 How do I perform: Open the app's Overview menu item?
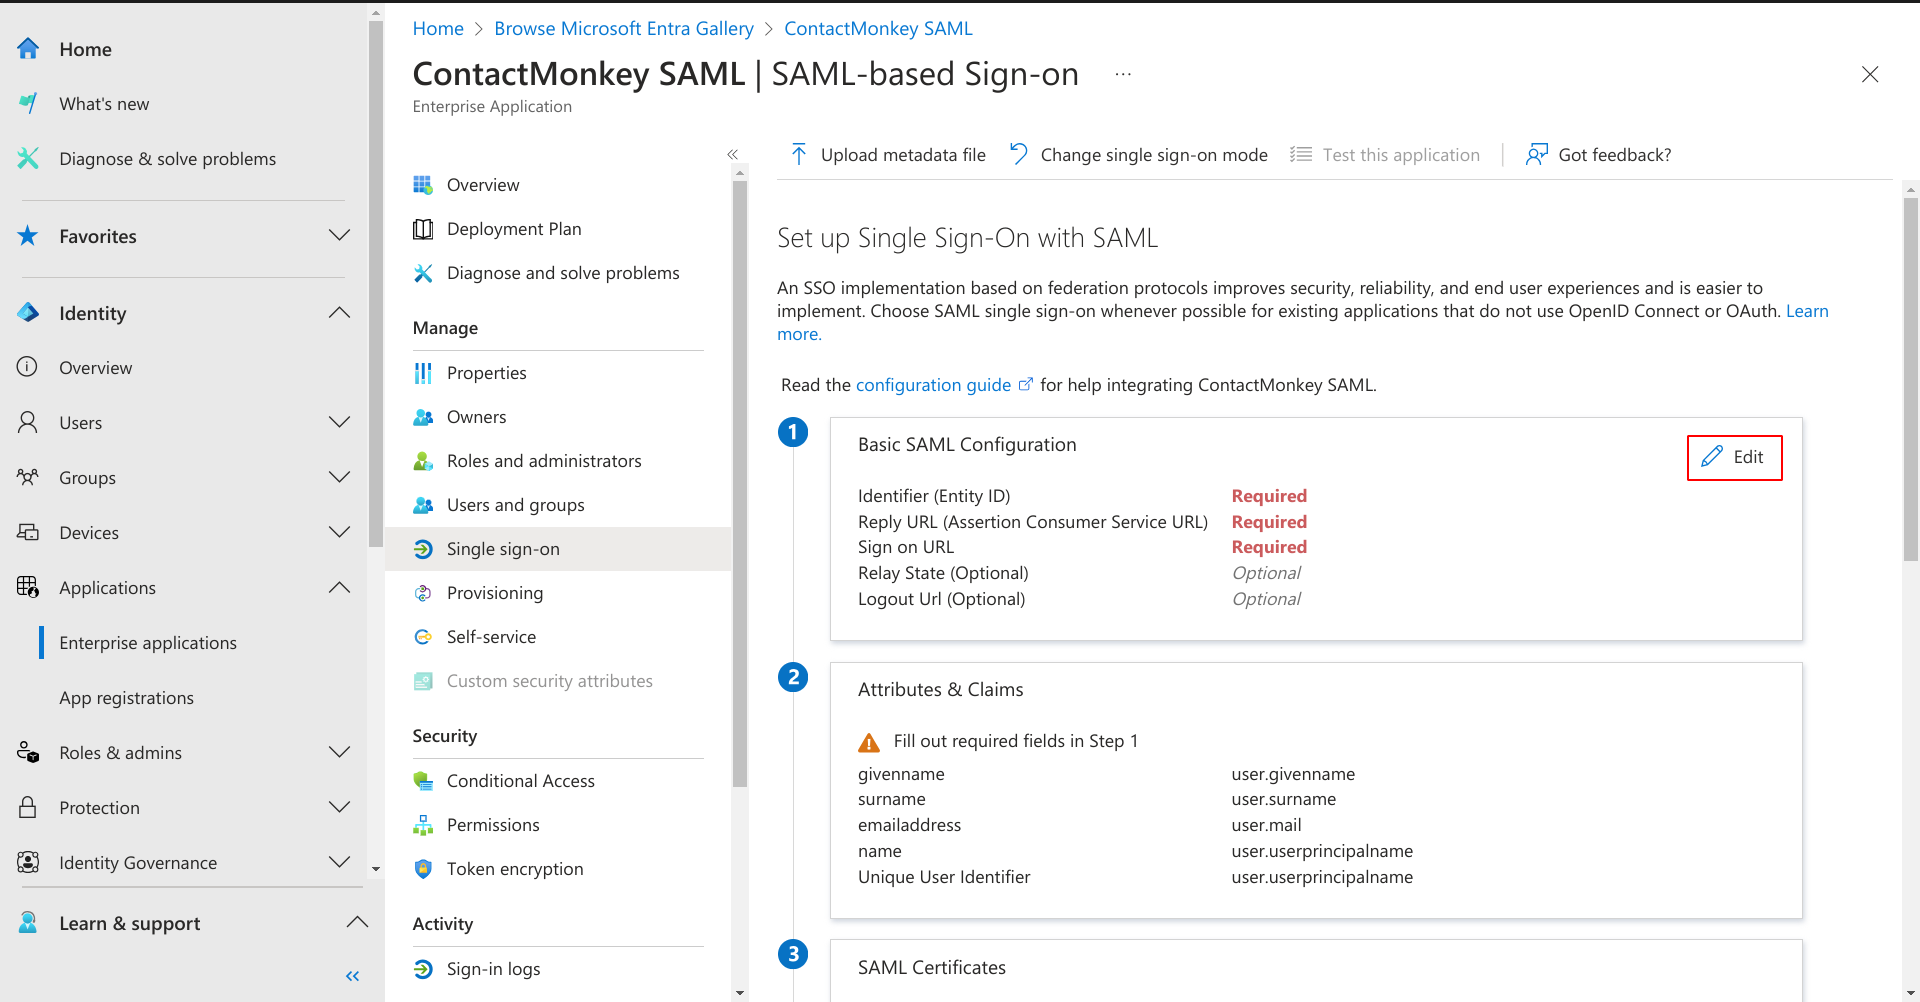tap(483, 185)
